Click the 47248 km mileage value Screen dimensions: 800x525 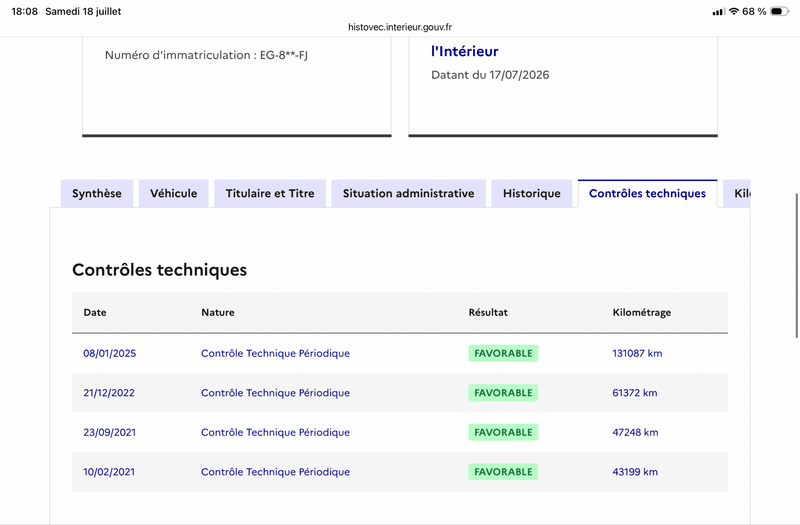[635, 432]
